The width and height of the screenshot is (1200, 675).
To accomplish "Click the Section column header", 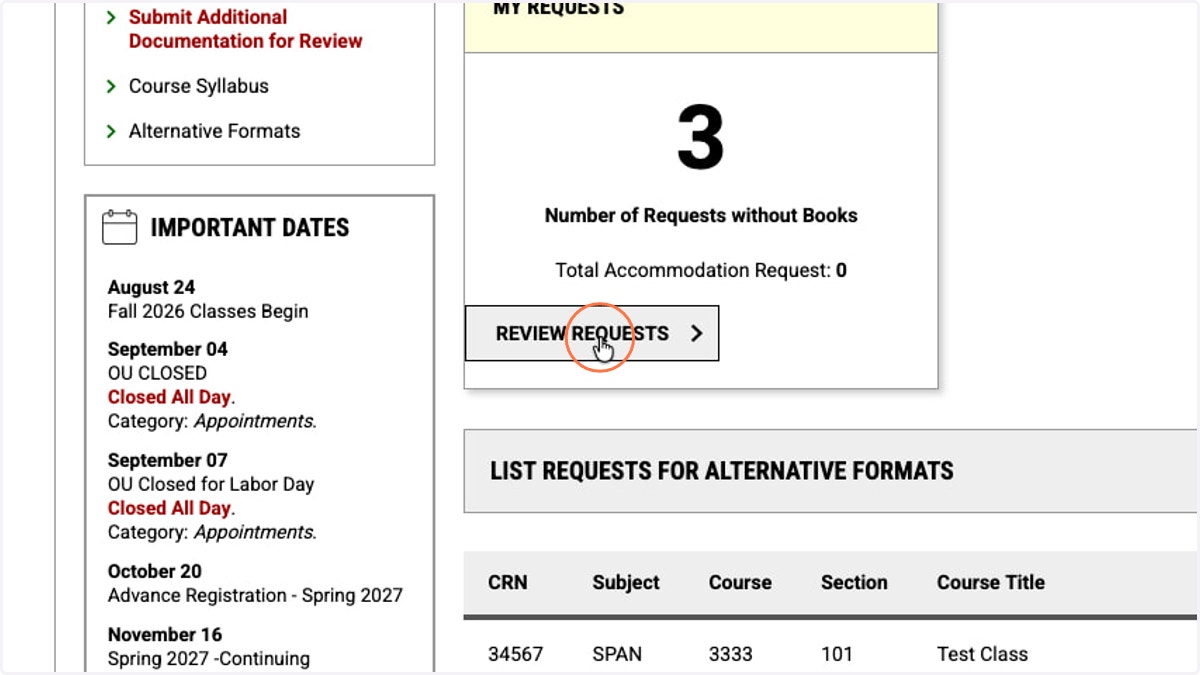I will pos(854,582).
